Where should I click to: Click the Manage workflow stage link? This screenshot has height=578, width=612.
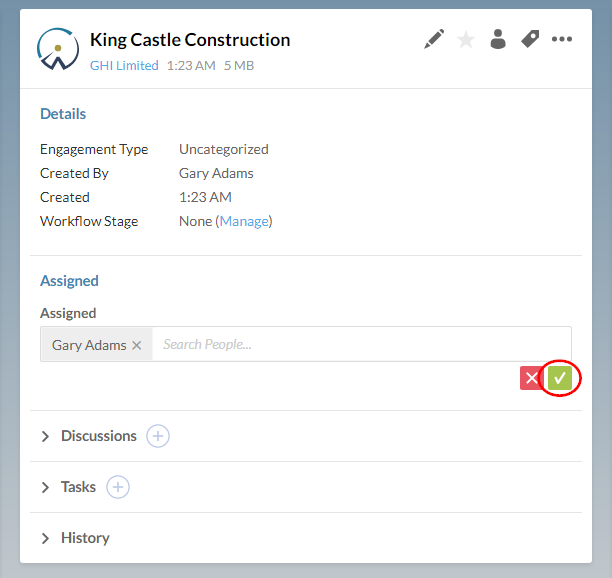pyautogui.click(x=244, y=221)
